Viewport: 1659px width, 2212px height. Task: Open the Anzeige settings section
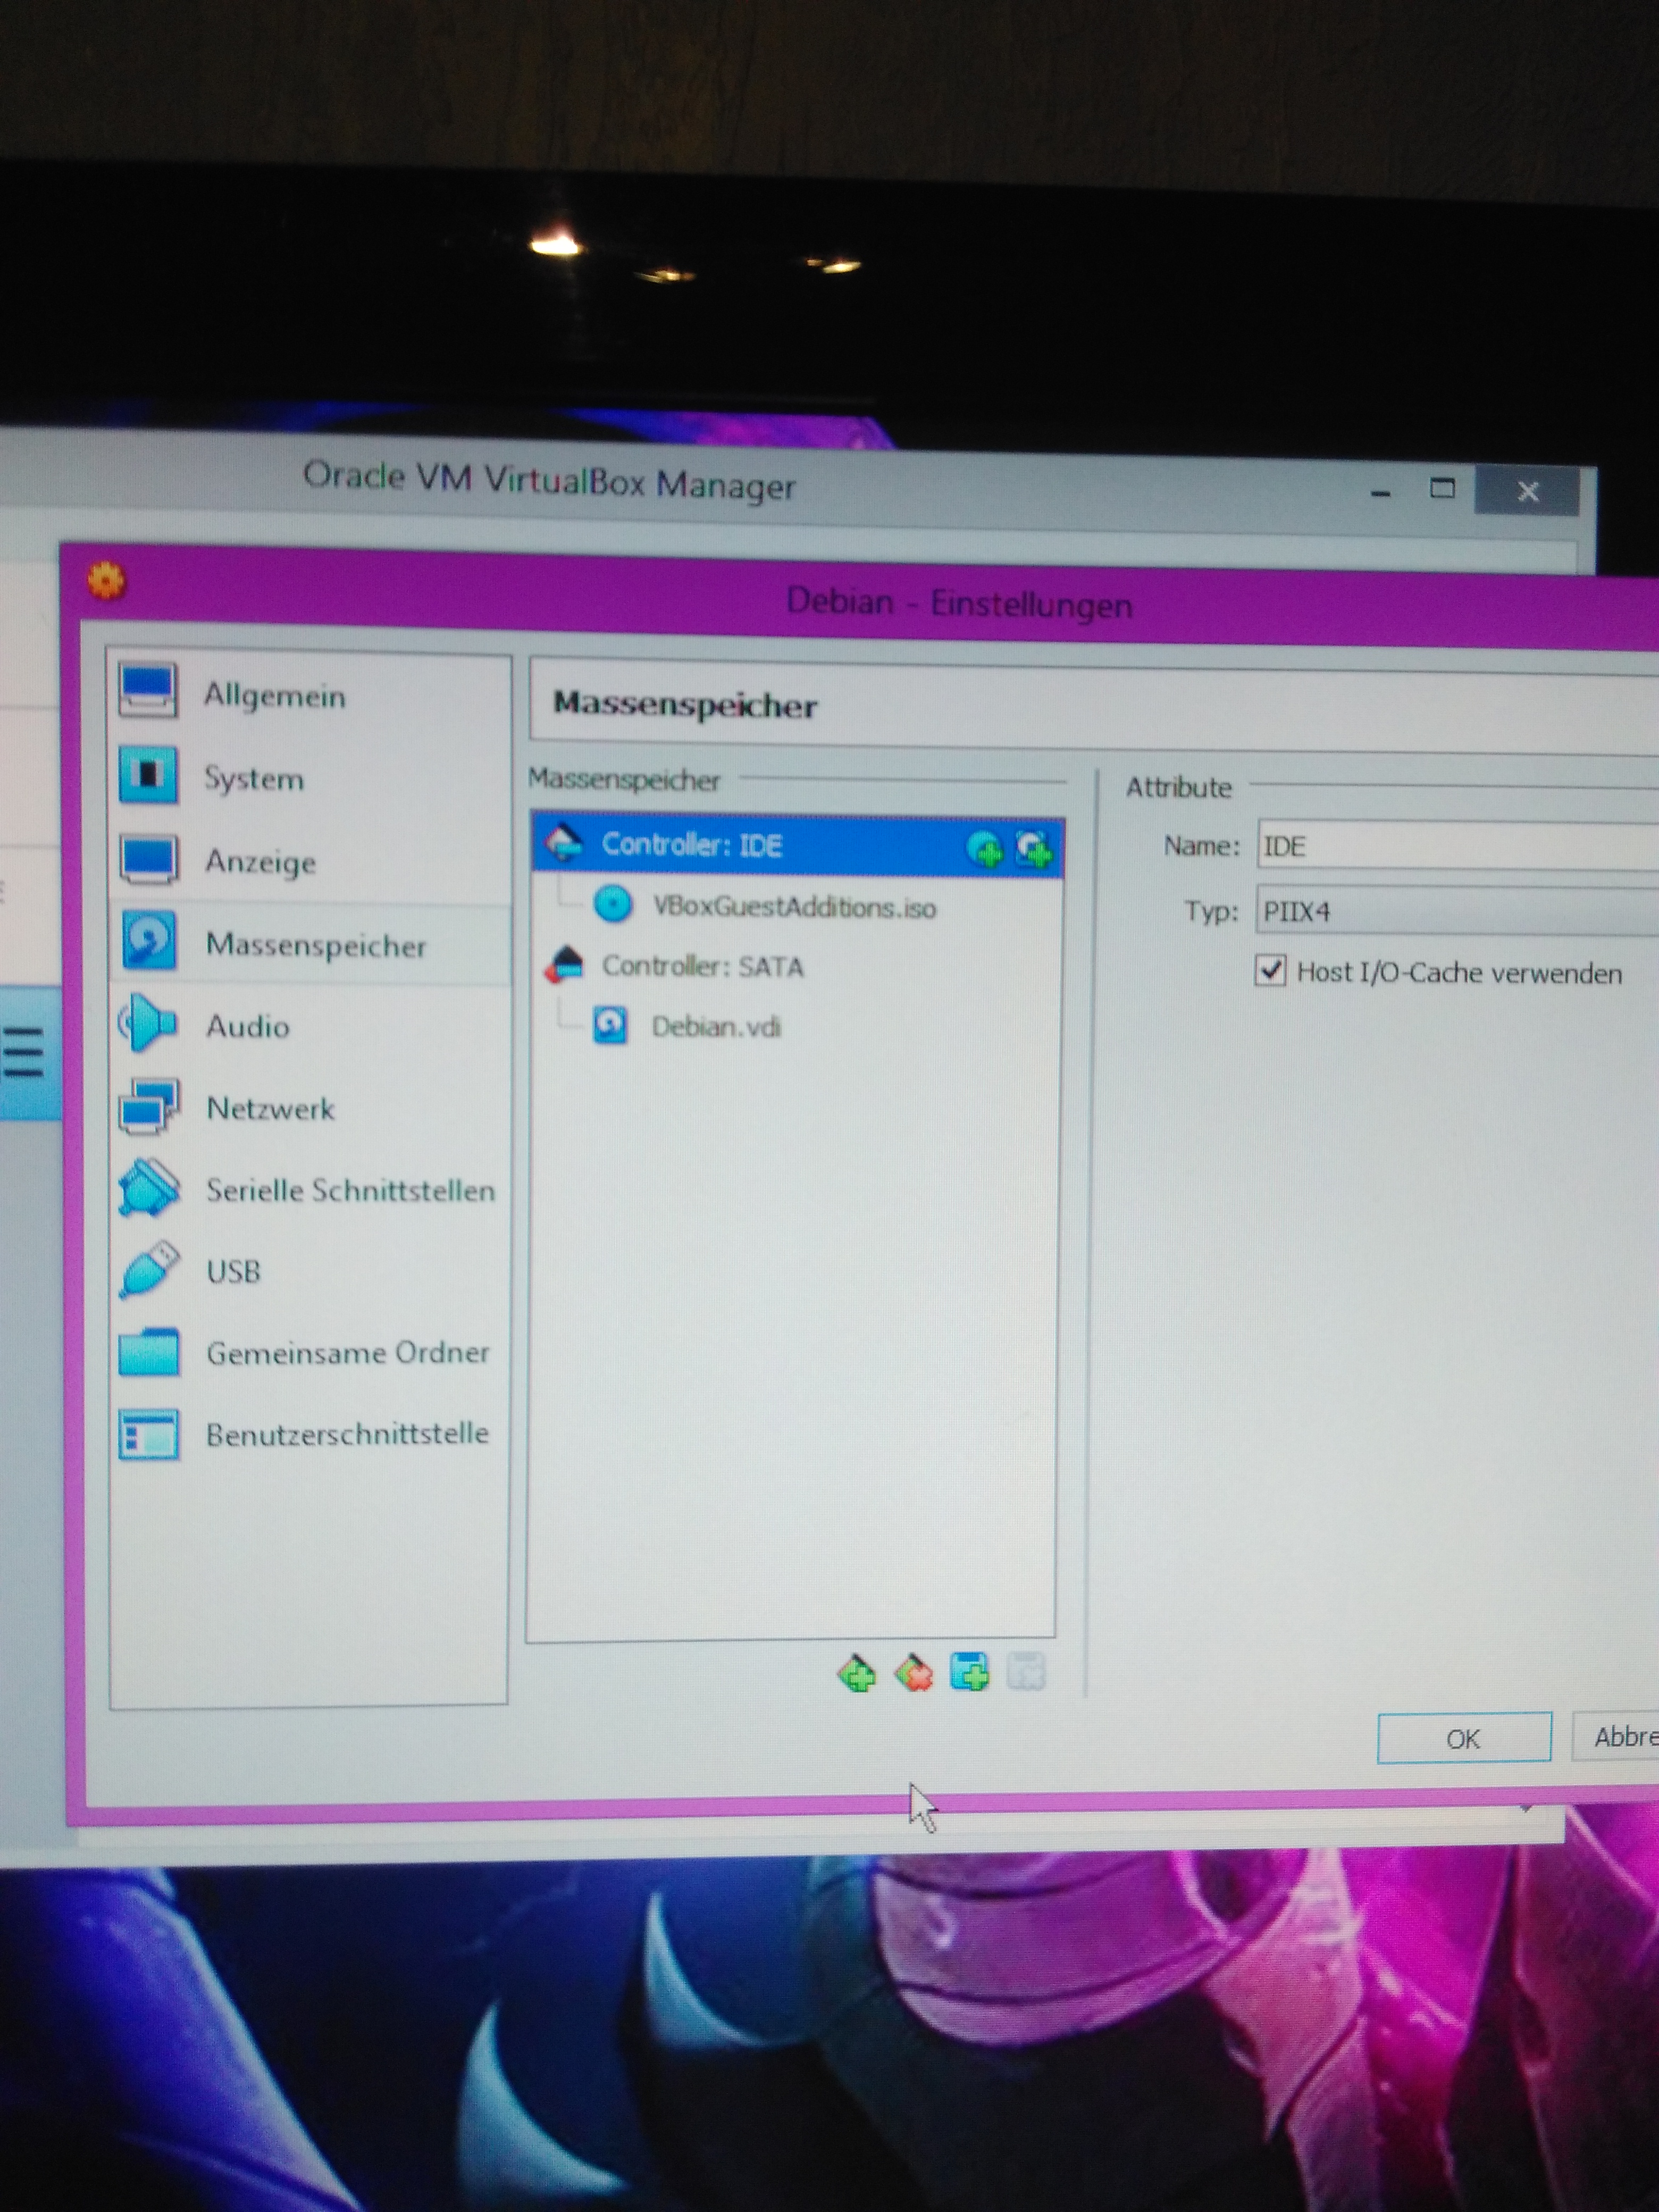(260, 861)
